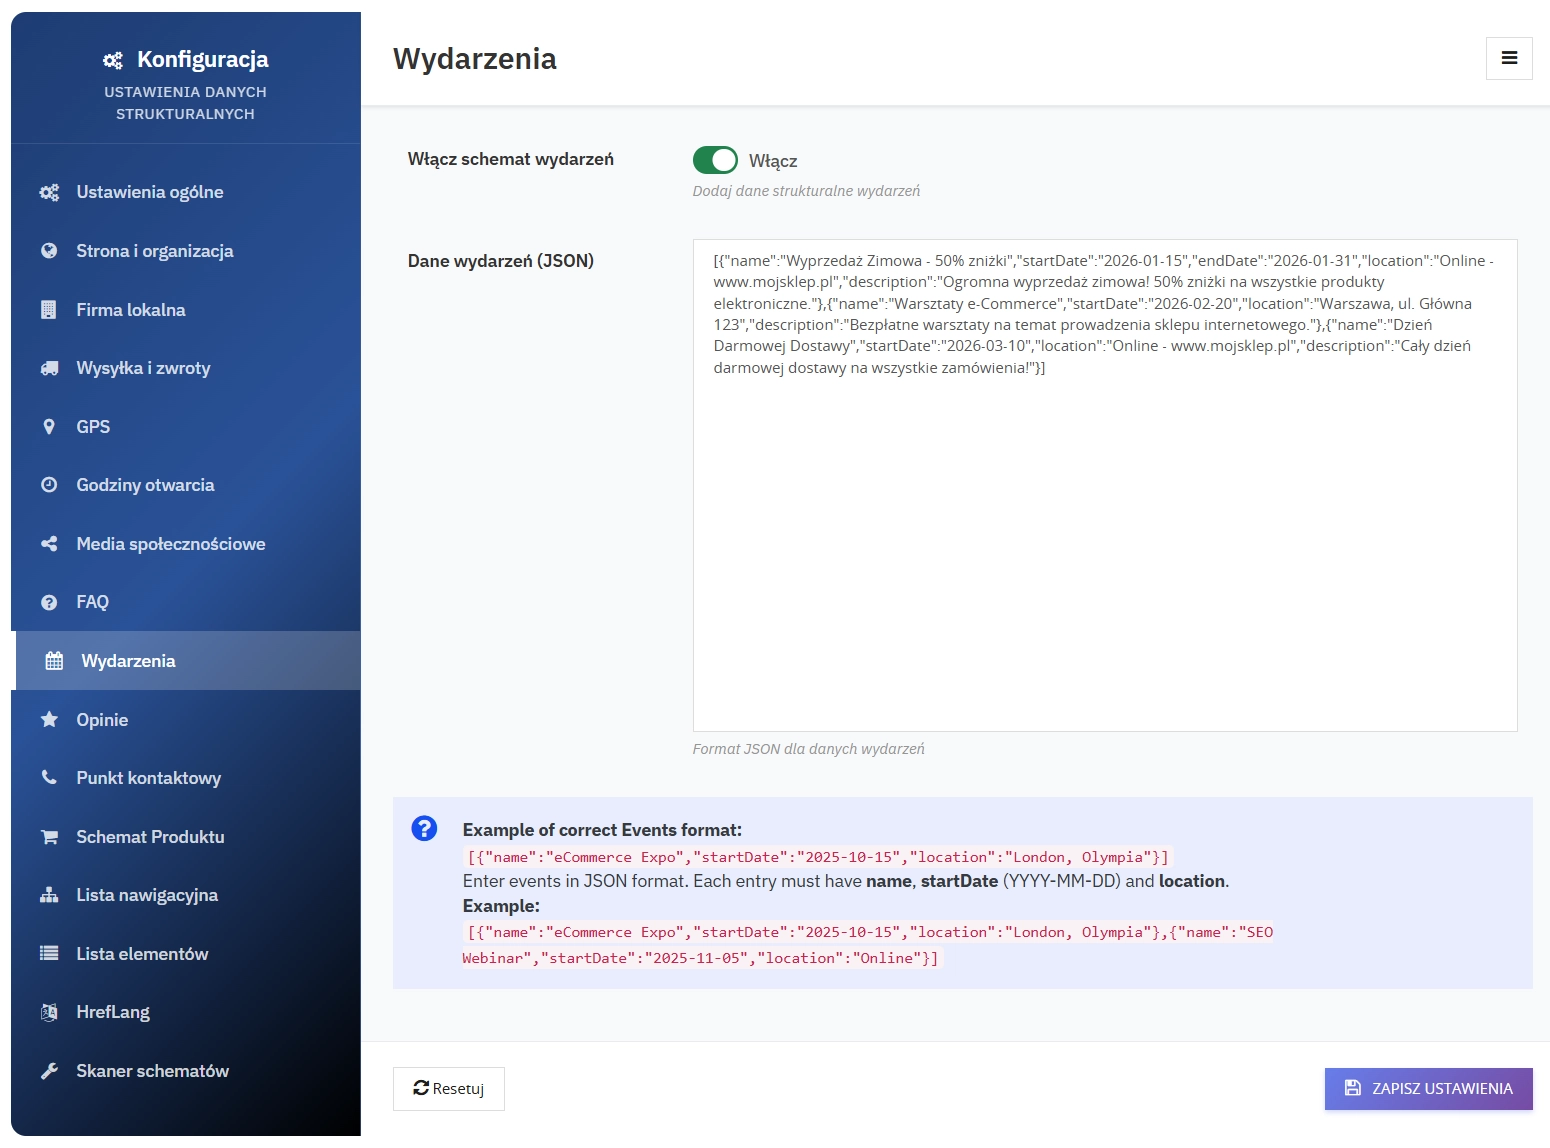Image resolution: width=1550 pixels, height=1148 pixels.
Task: Open Skaner schematów tool
Action: pyautogui.click(x=152, y=1071)
